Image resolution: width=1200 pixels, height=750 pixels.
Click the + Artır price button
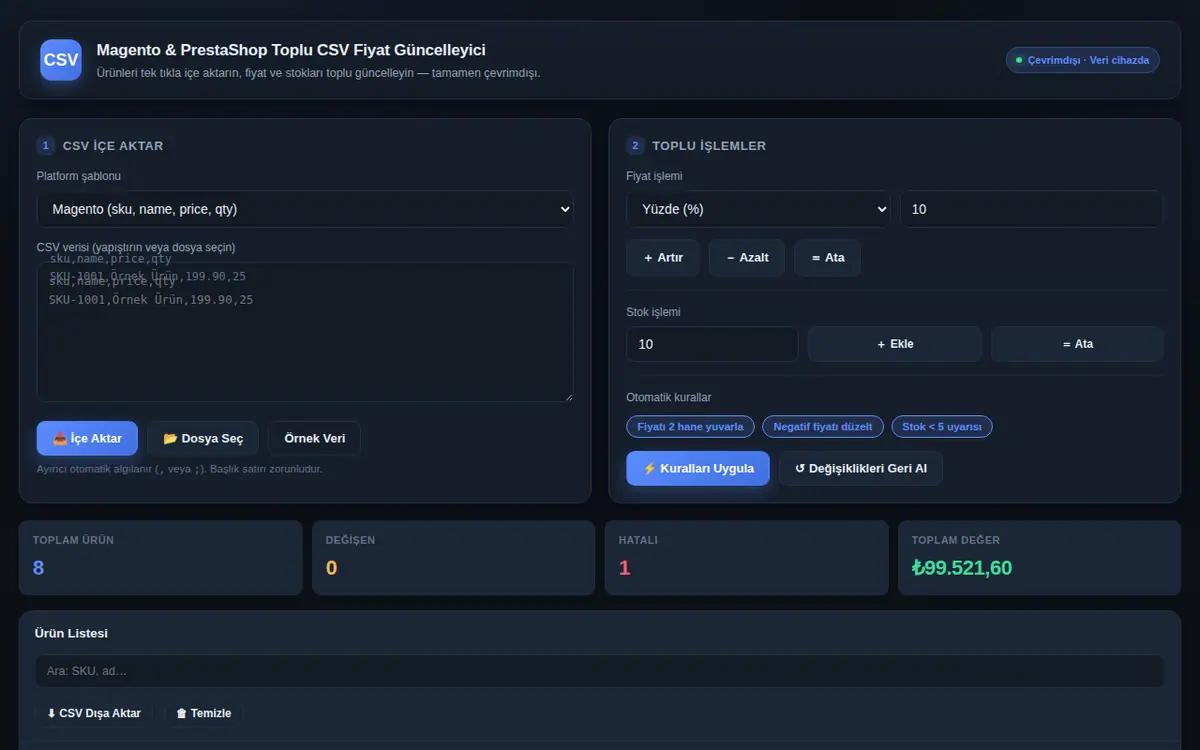(663, 258)
